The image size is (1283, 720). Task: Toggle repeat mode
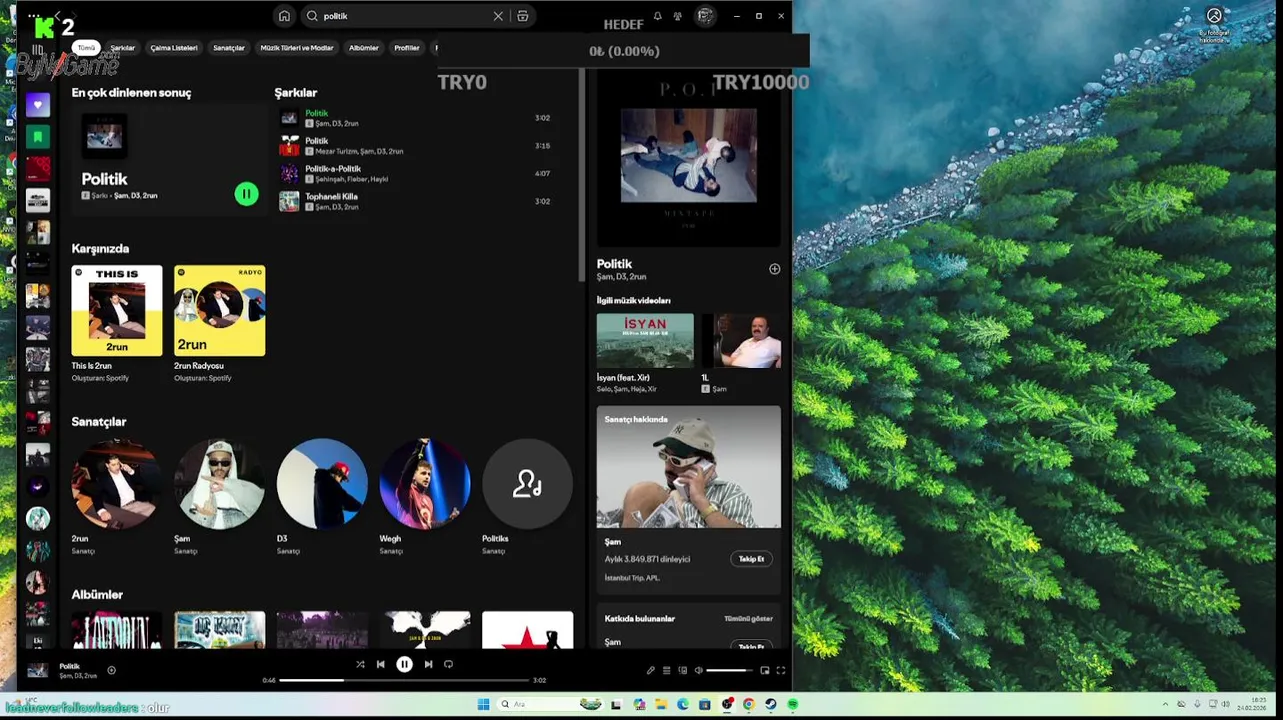coord(449,664)
